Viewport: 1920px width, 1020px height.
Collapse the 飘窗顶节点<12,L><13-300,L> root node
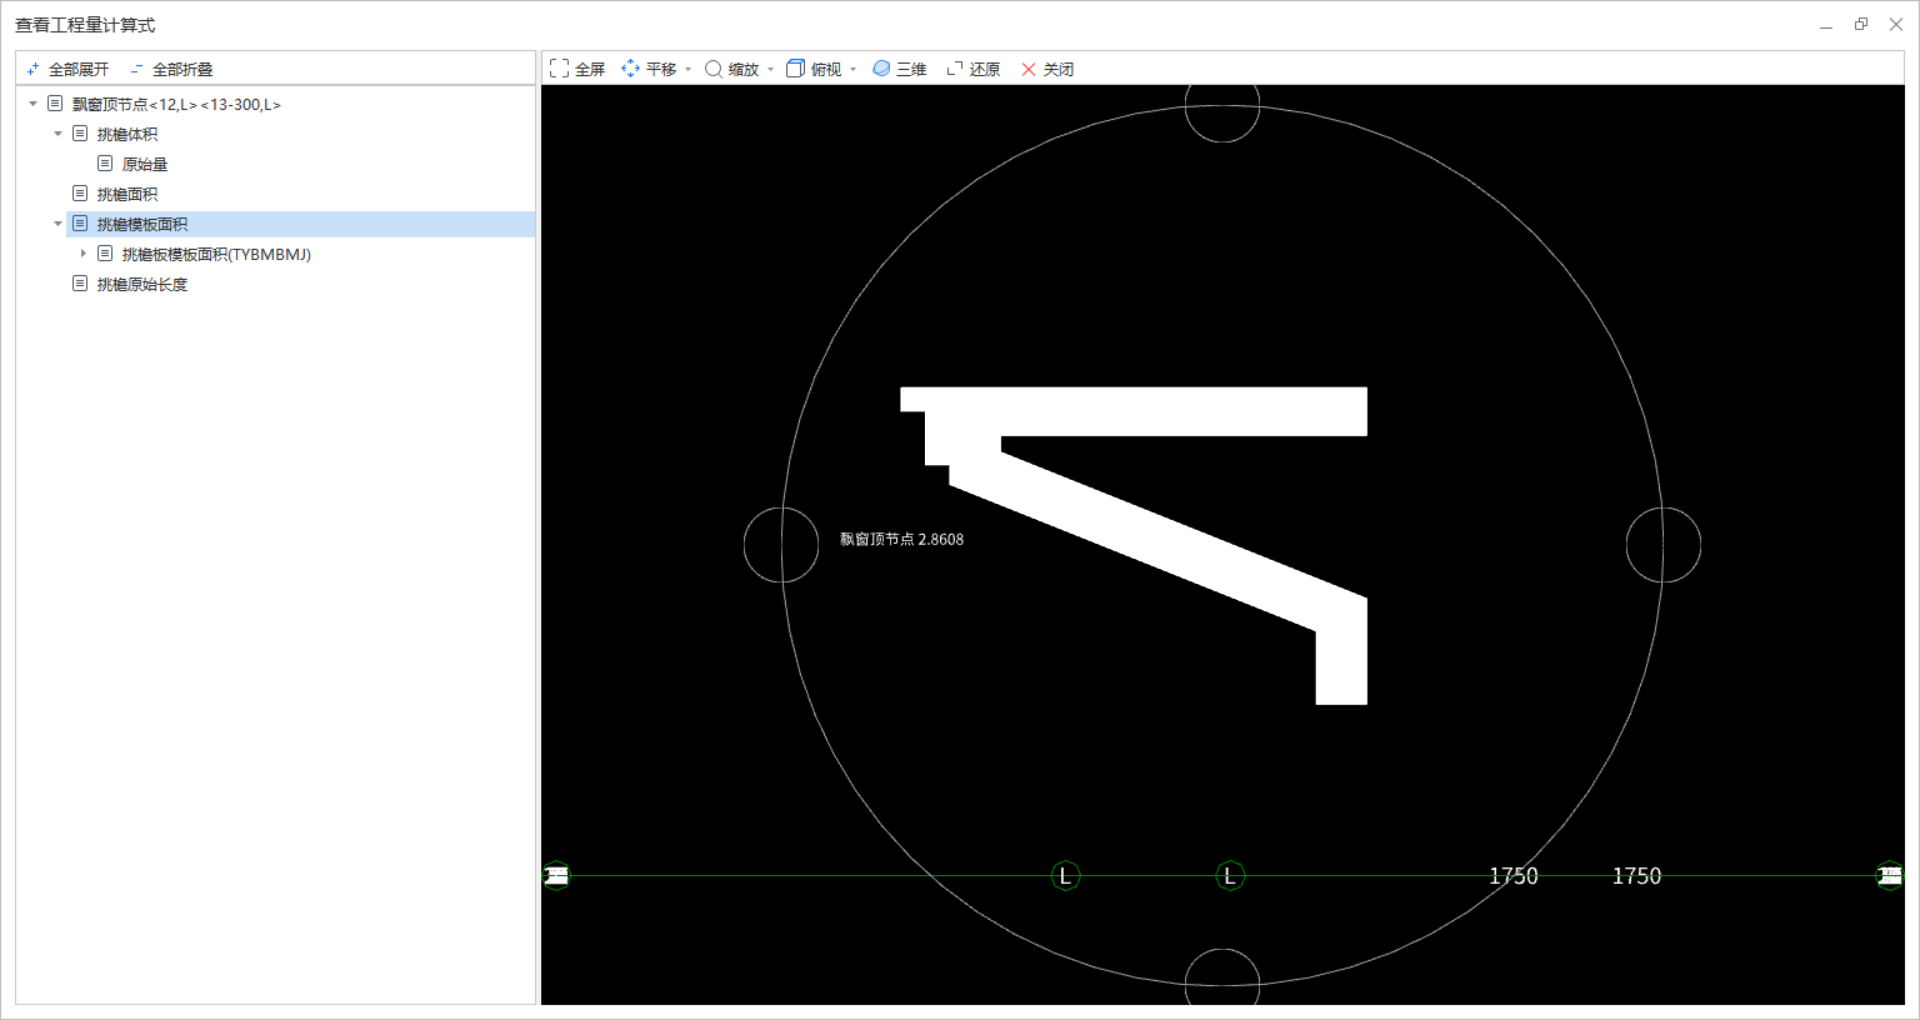[33, 104]
